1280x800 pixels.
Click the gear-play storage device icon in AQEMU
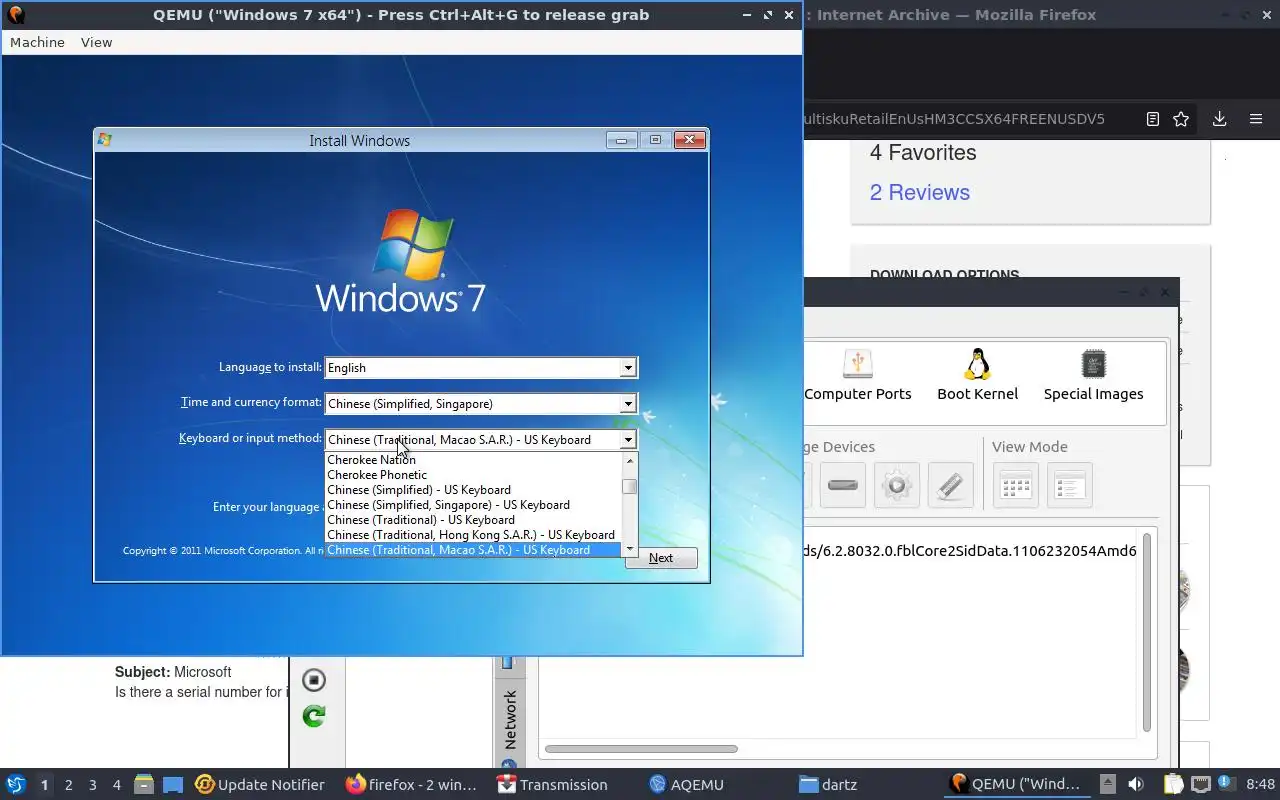[897, 486]
